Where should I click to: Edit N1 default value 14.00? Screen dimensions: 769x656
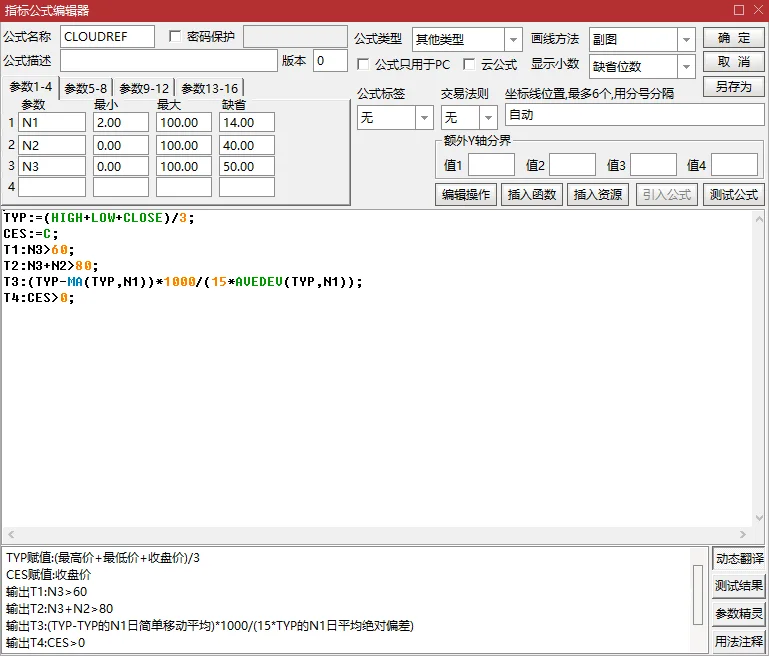pos(247,123)
